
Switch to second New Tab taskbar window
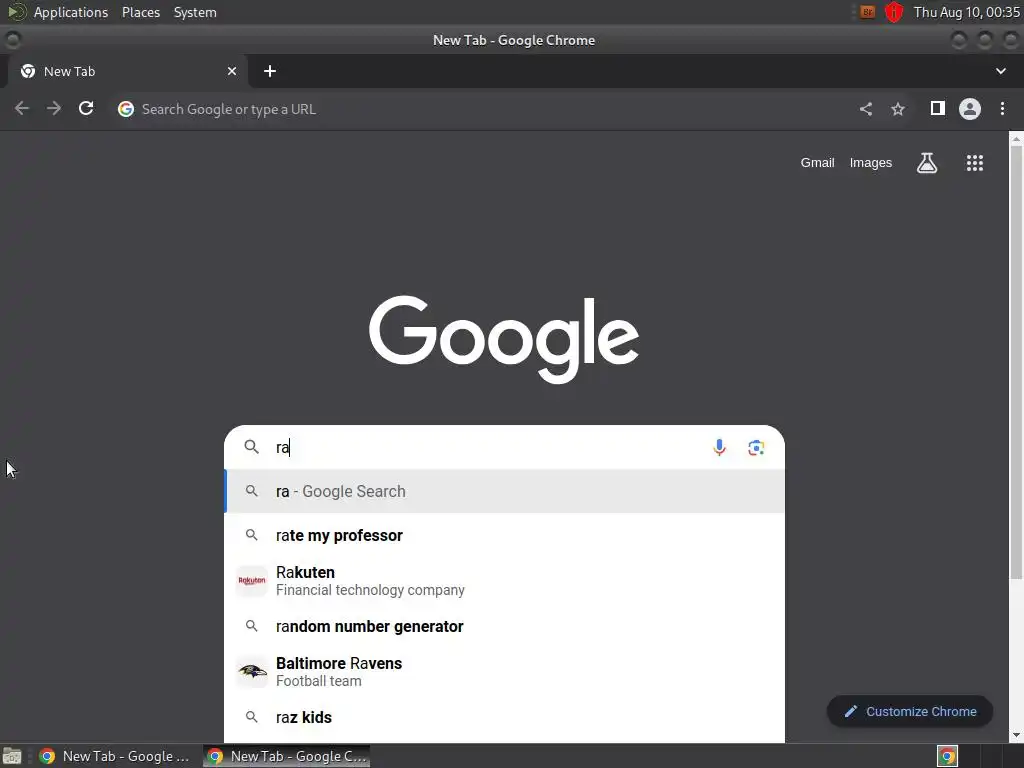tap(287, 756)
